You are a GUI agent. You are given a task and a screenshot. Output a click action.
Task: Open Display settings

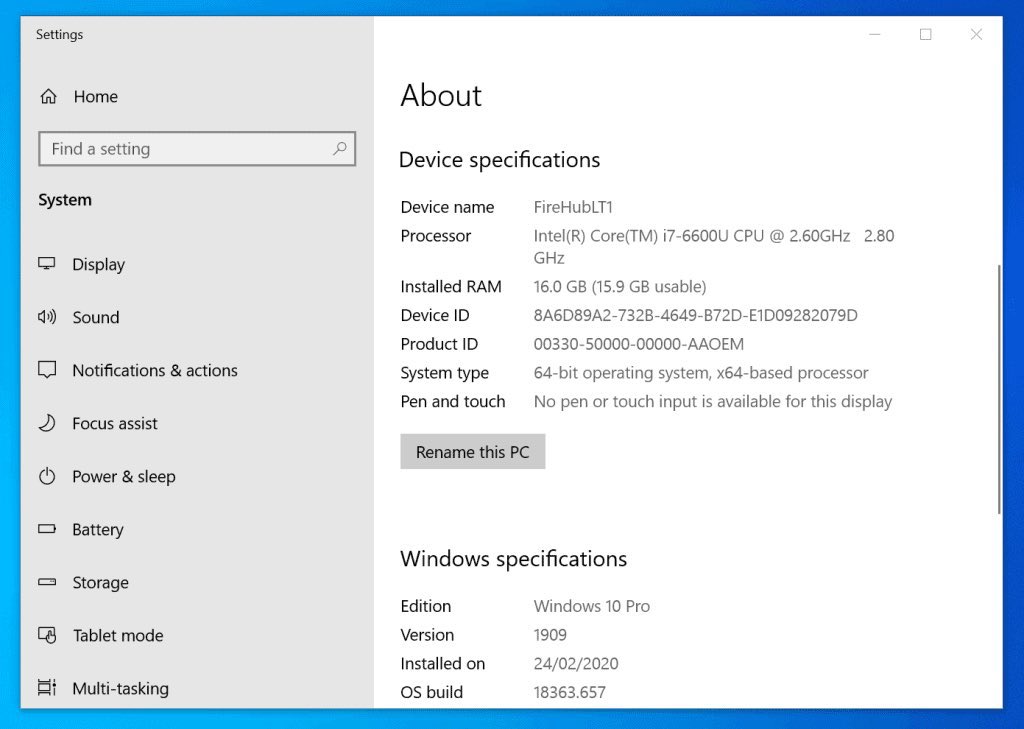pos(98,265)
